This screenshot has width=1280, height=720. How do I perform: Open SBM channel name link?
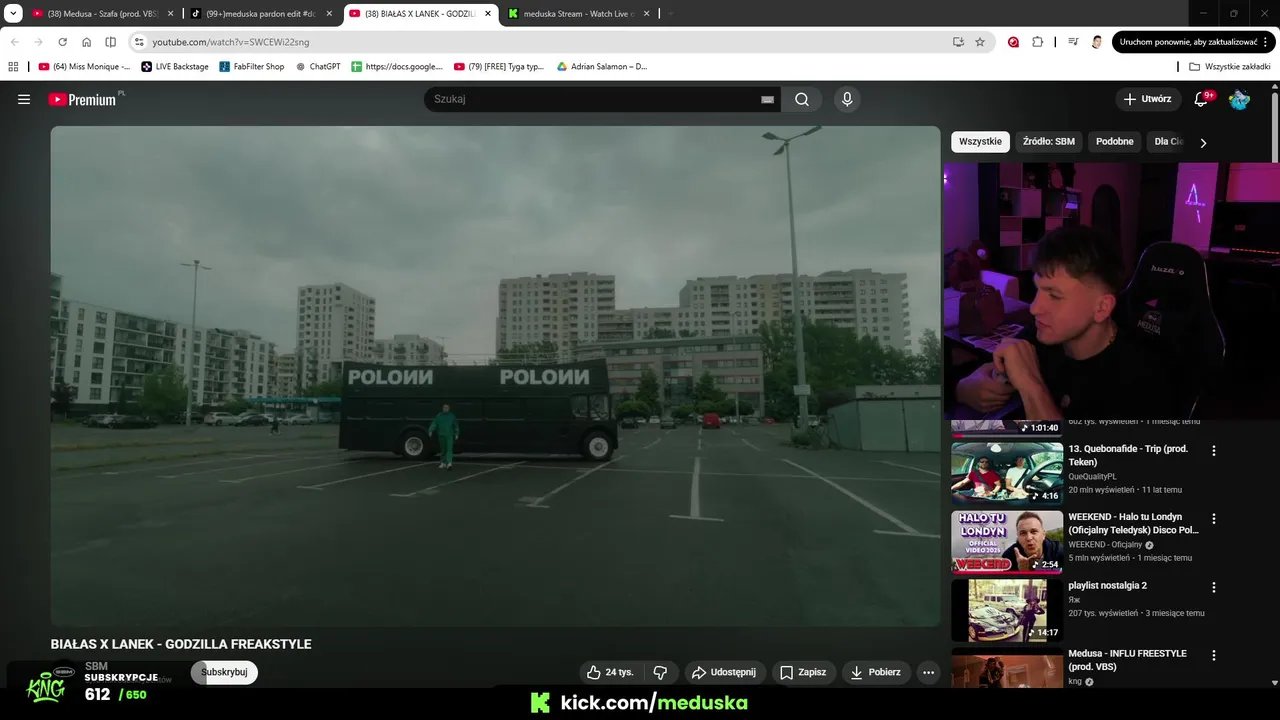(x=96, y=666)
